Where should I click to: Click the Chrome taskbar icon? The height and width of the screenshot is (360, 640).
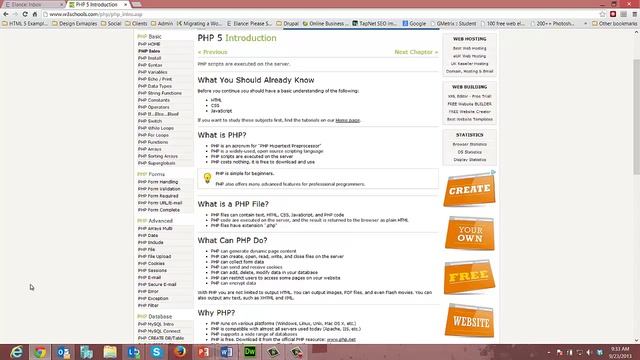[x=40, y=352]
